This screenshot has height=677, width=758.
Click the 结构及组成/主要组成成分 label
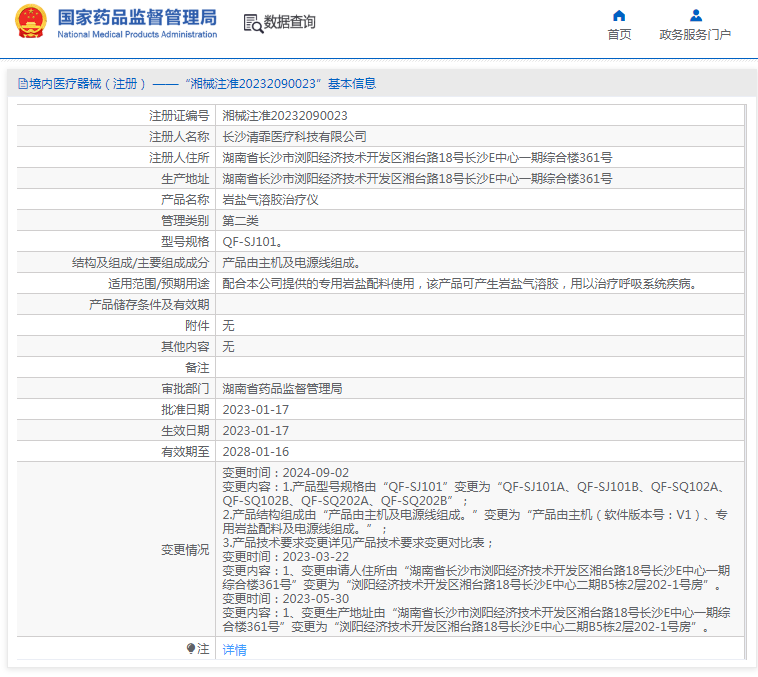(x=141, y=263)
